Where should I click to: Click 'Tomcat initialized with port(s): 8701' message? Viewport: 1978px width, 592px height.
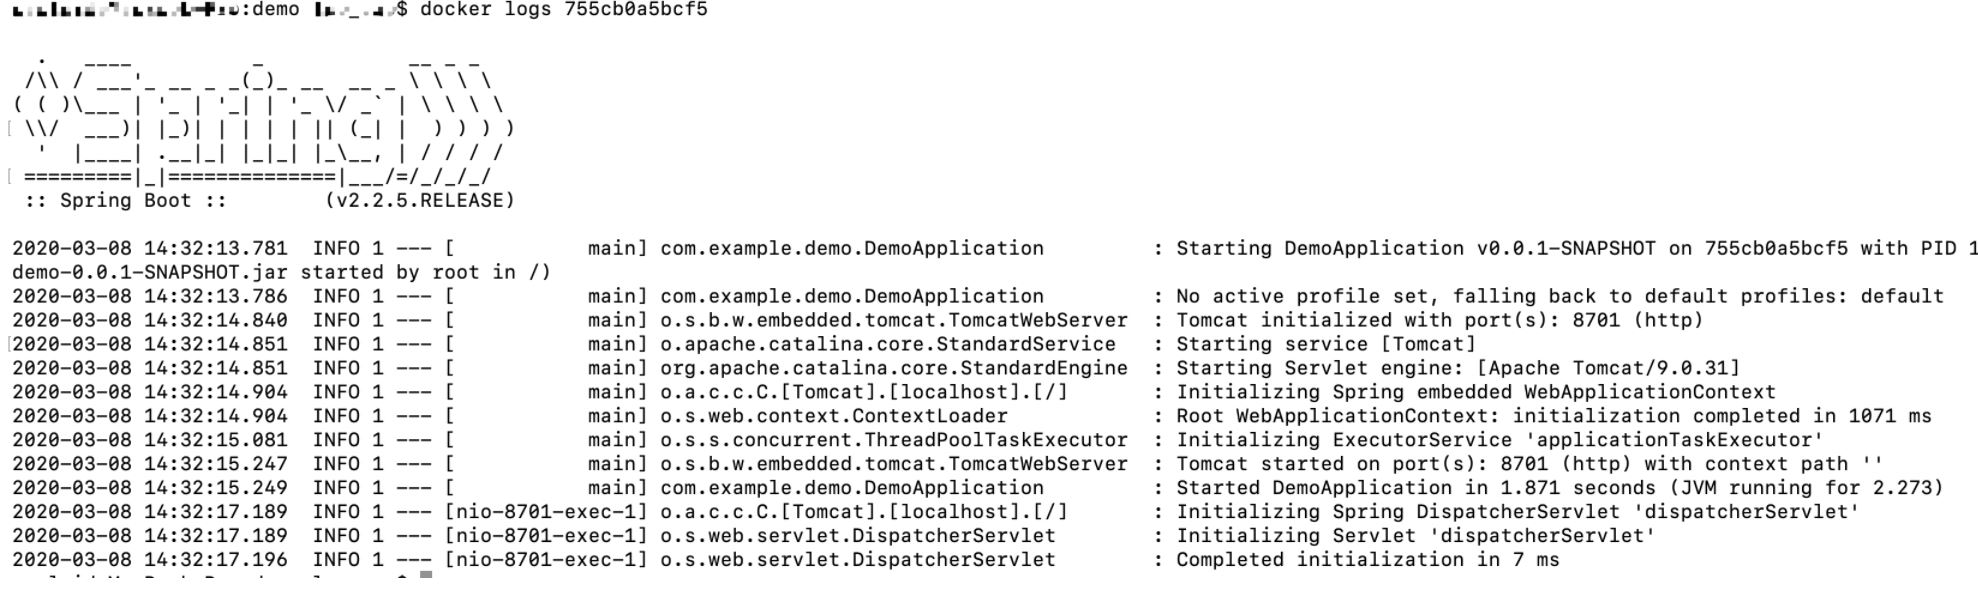click(x=1439, y=321)
